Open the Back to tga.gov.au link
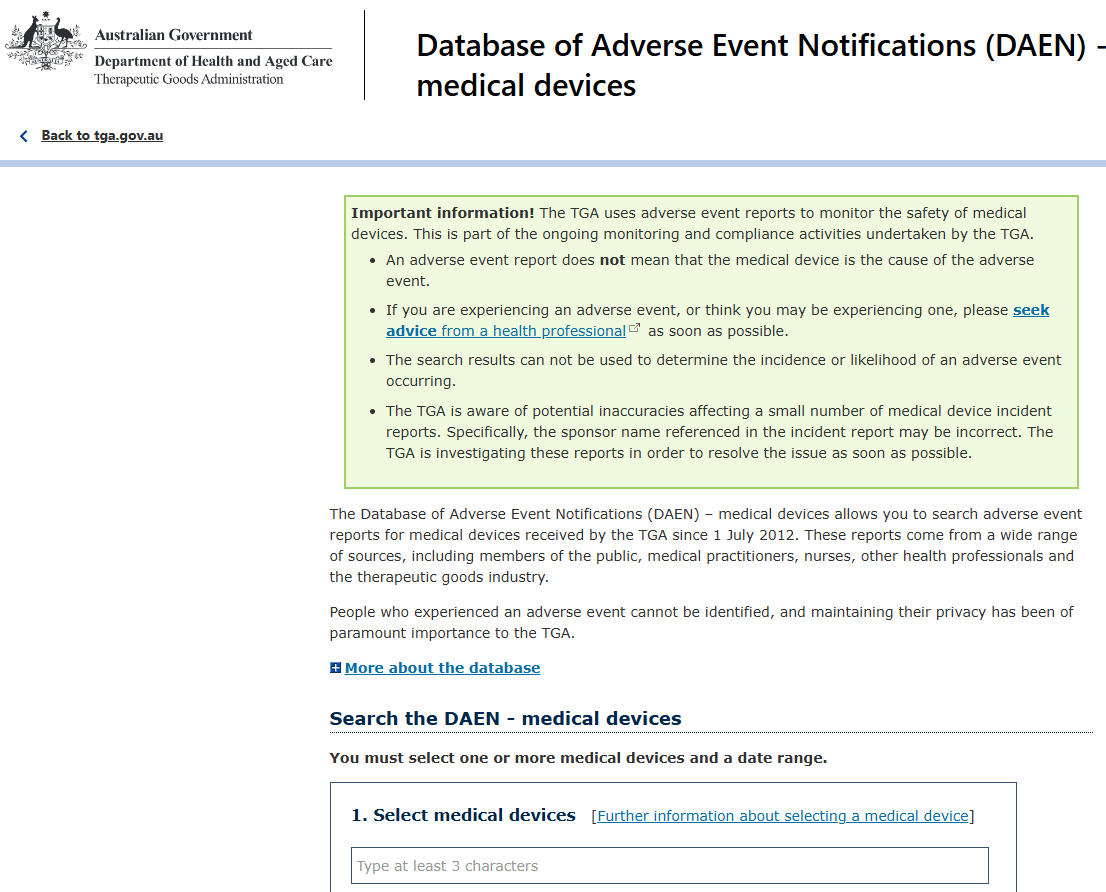 [102, 135]
